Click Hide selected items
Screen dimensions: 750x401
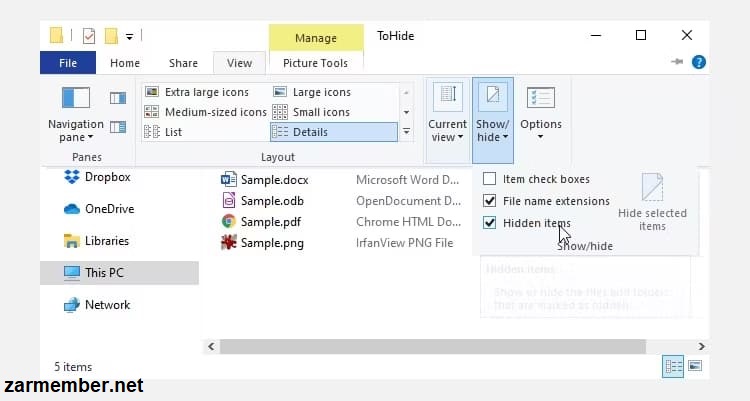(652, 202)
